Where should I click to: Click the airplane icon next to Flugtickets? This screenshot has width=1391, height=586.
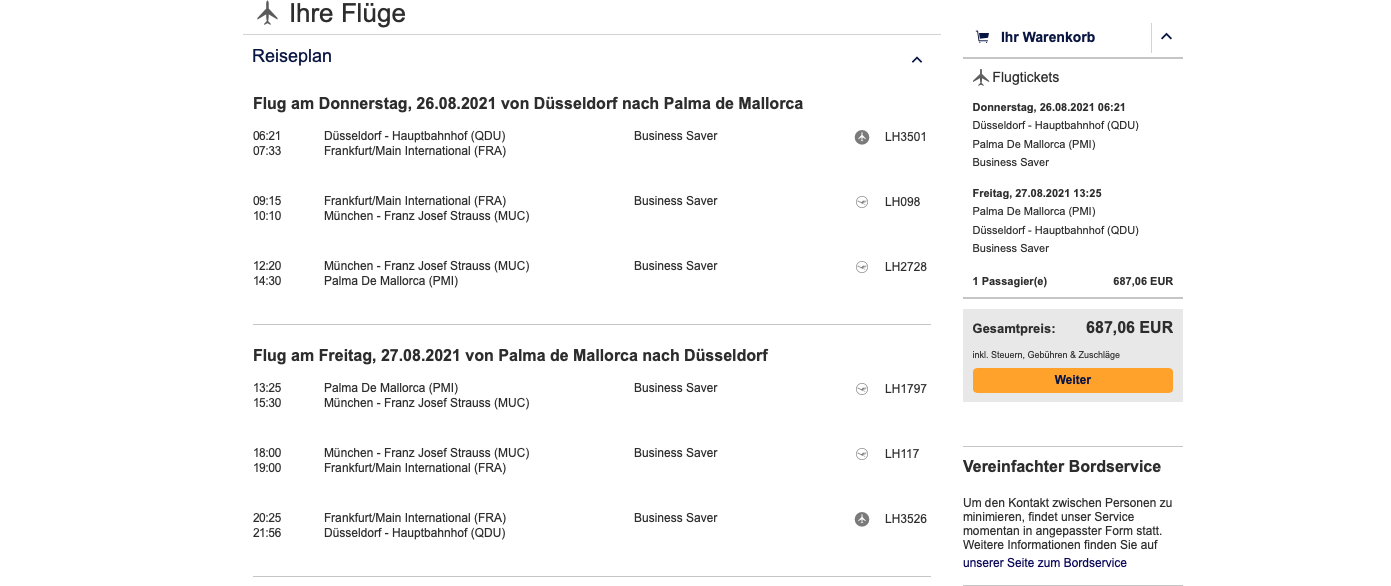click(x=981, y=77)
